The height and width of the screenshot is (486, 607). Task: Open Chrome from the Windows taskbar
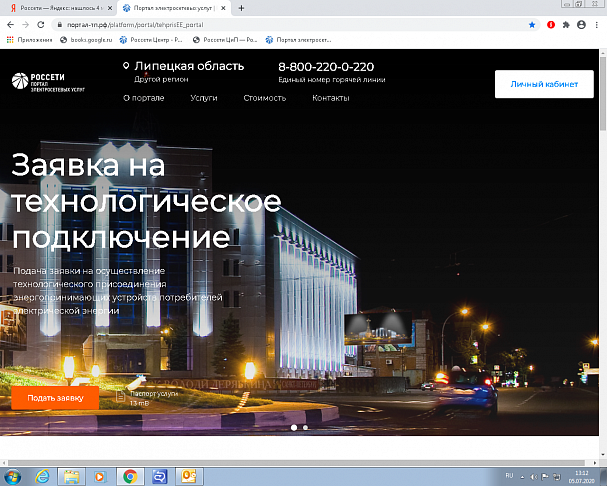[x=130, y=476]
